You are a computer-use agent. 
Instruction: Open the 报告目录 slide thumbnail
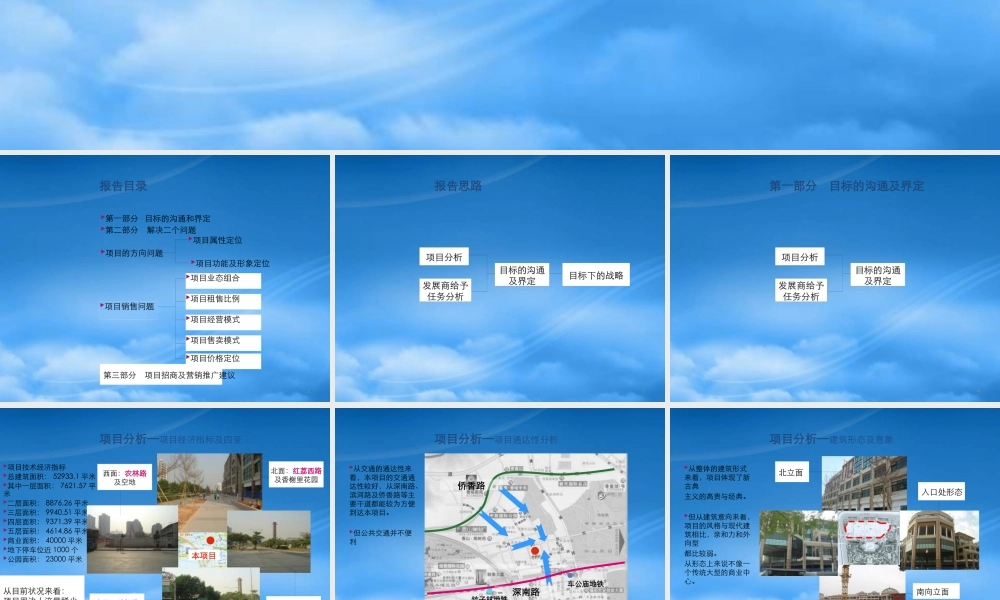click(165, 278)
